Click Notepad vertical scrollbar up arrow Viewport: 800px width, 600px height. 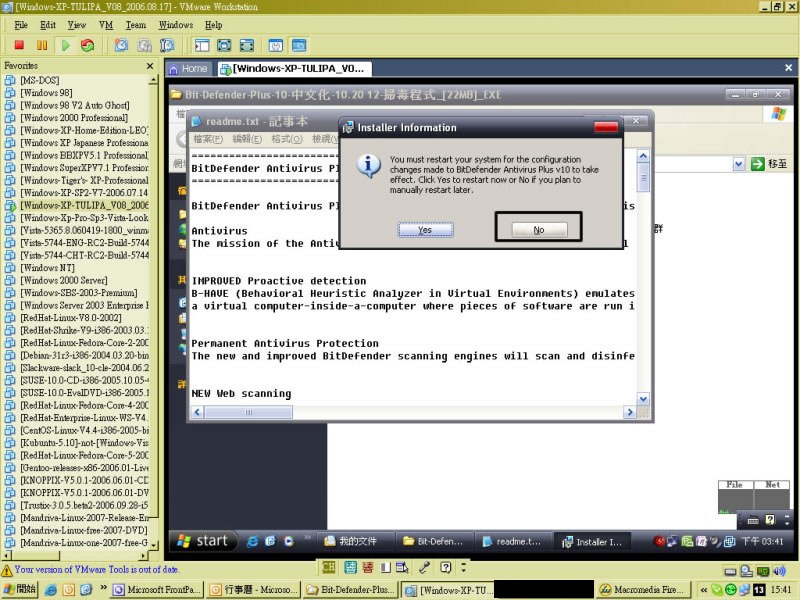pos(643,156)
